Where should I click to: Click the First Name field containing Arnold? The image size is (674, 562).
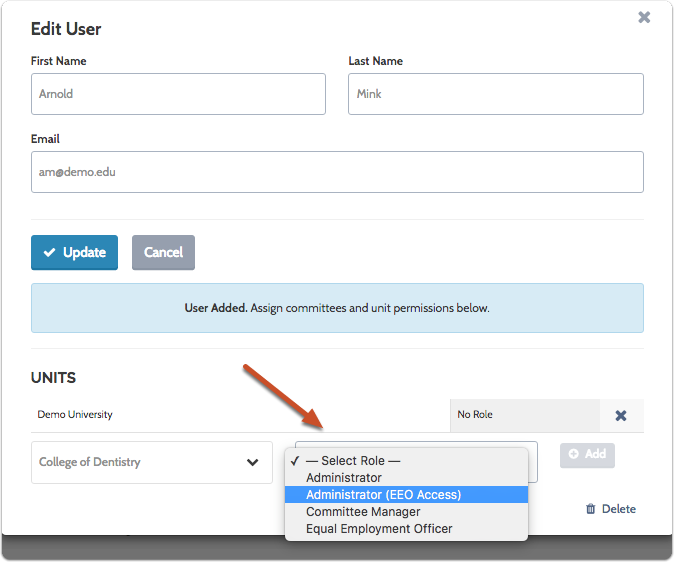178,94
